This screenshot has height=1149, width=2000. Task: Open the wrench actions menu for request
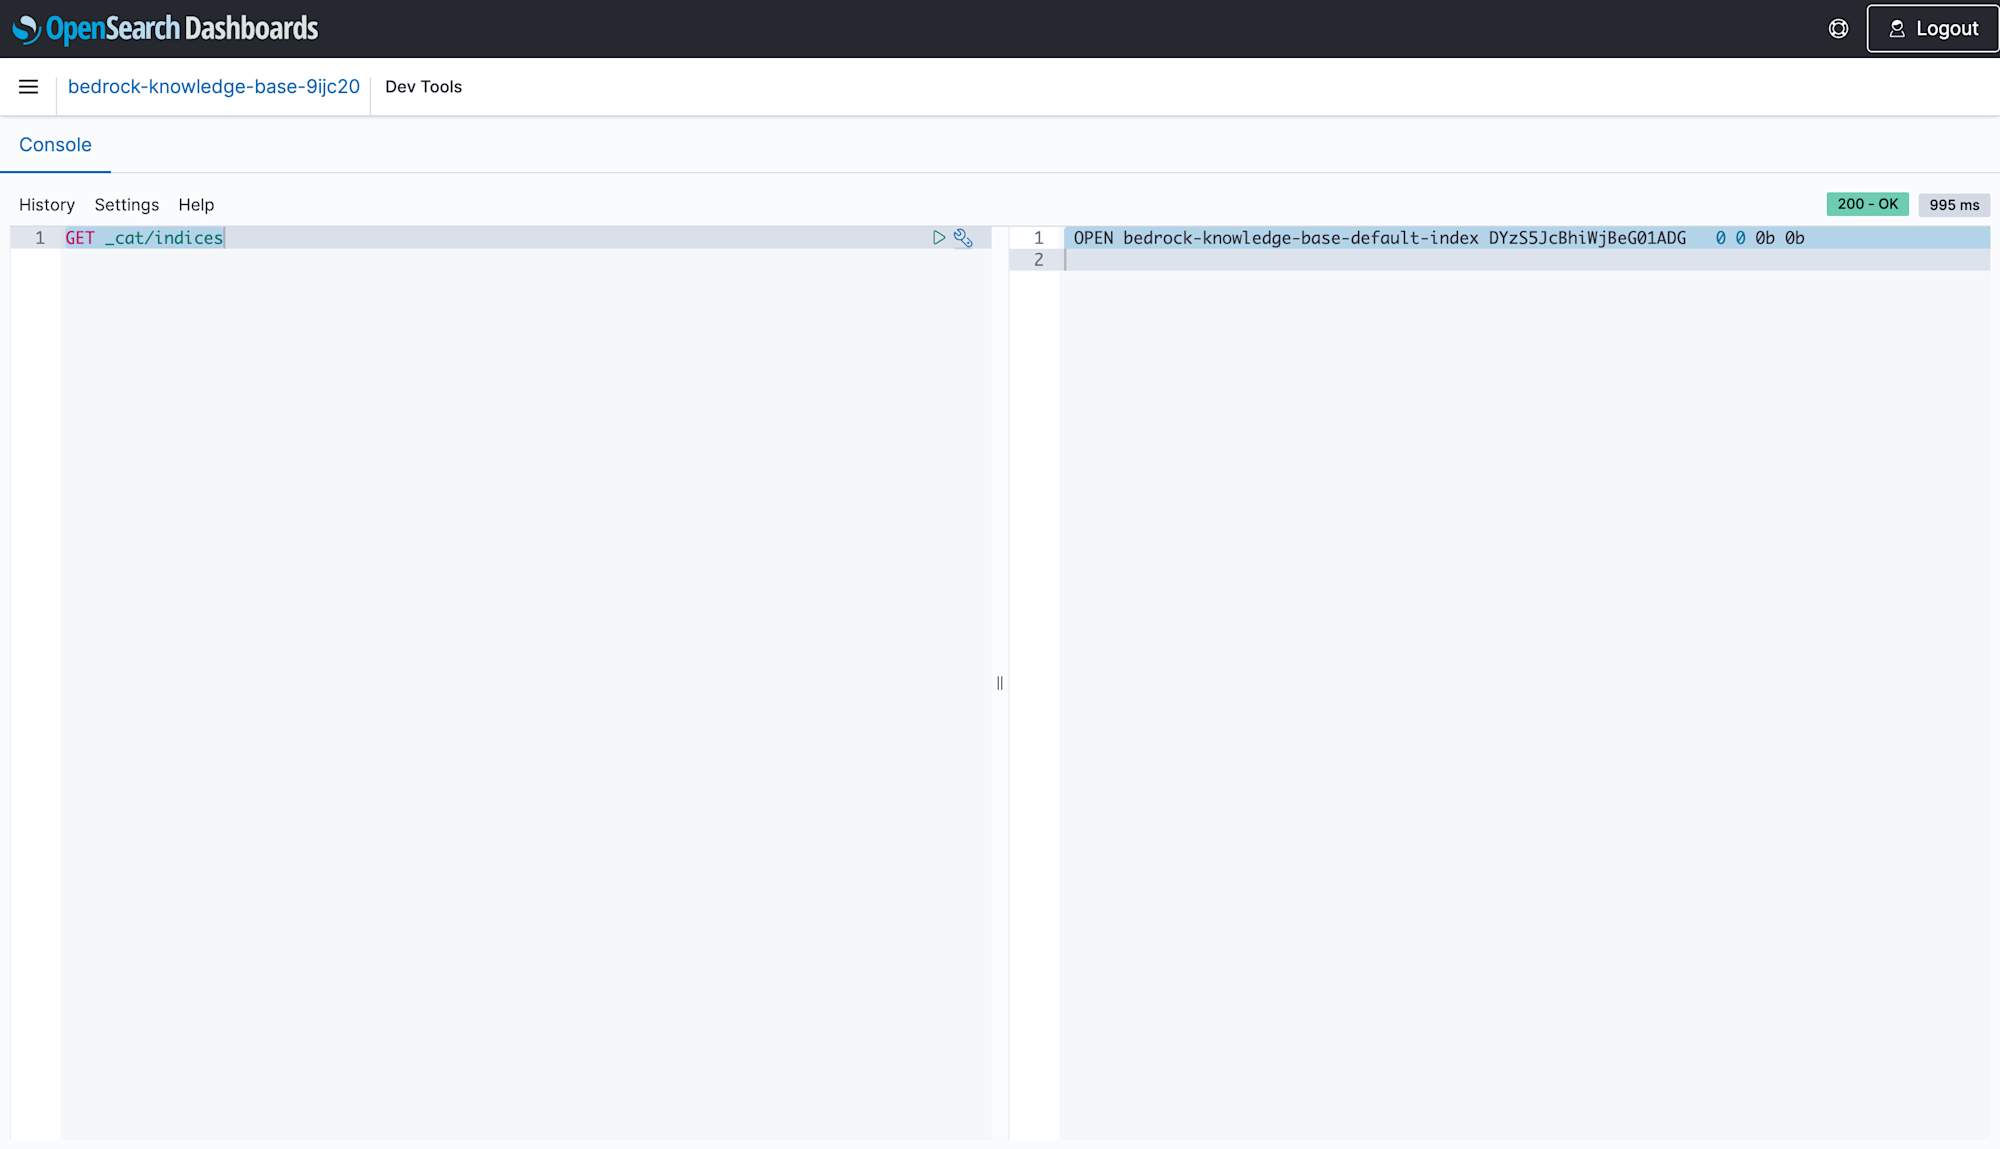click(963, 238)
